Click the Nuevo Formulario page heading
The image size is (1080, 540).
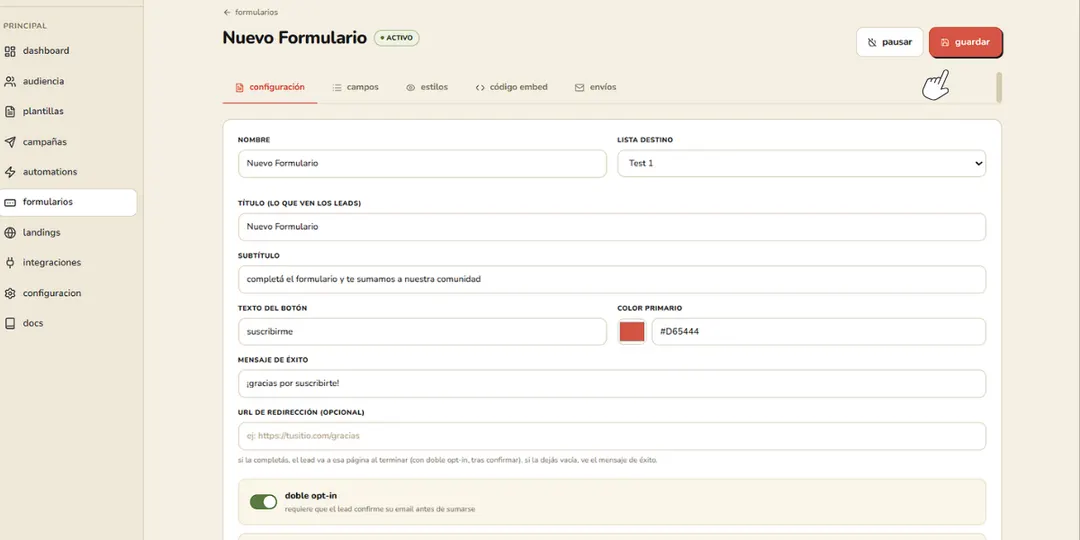(294, 38)
